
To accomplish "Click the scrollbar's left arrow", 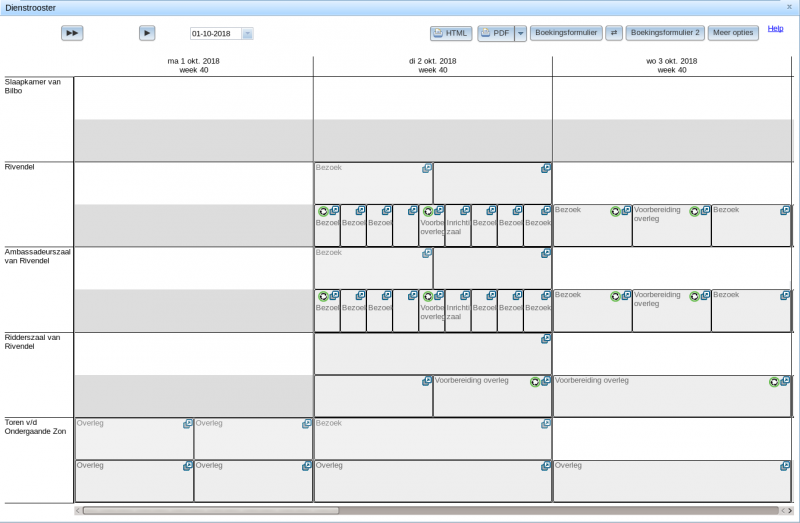I will coord(78,510).
